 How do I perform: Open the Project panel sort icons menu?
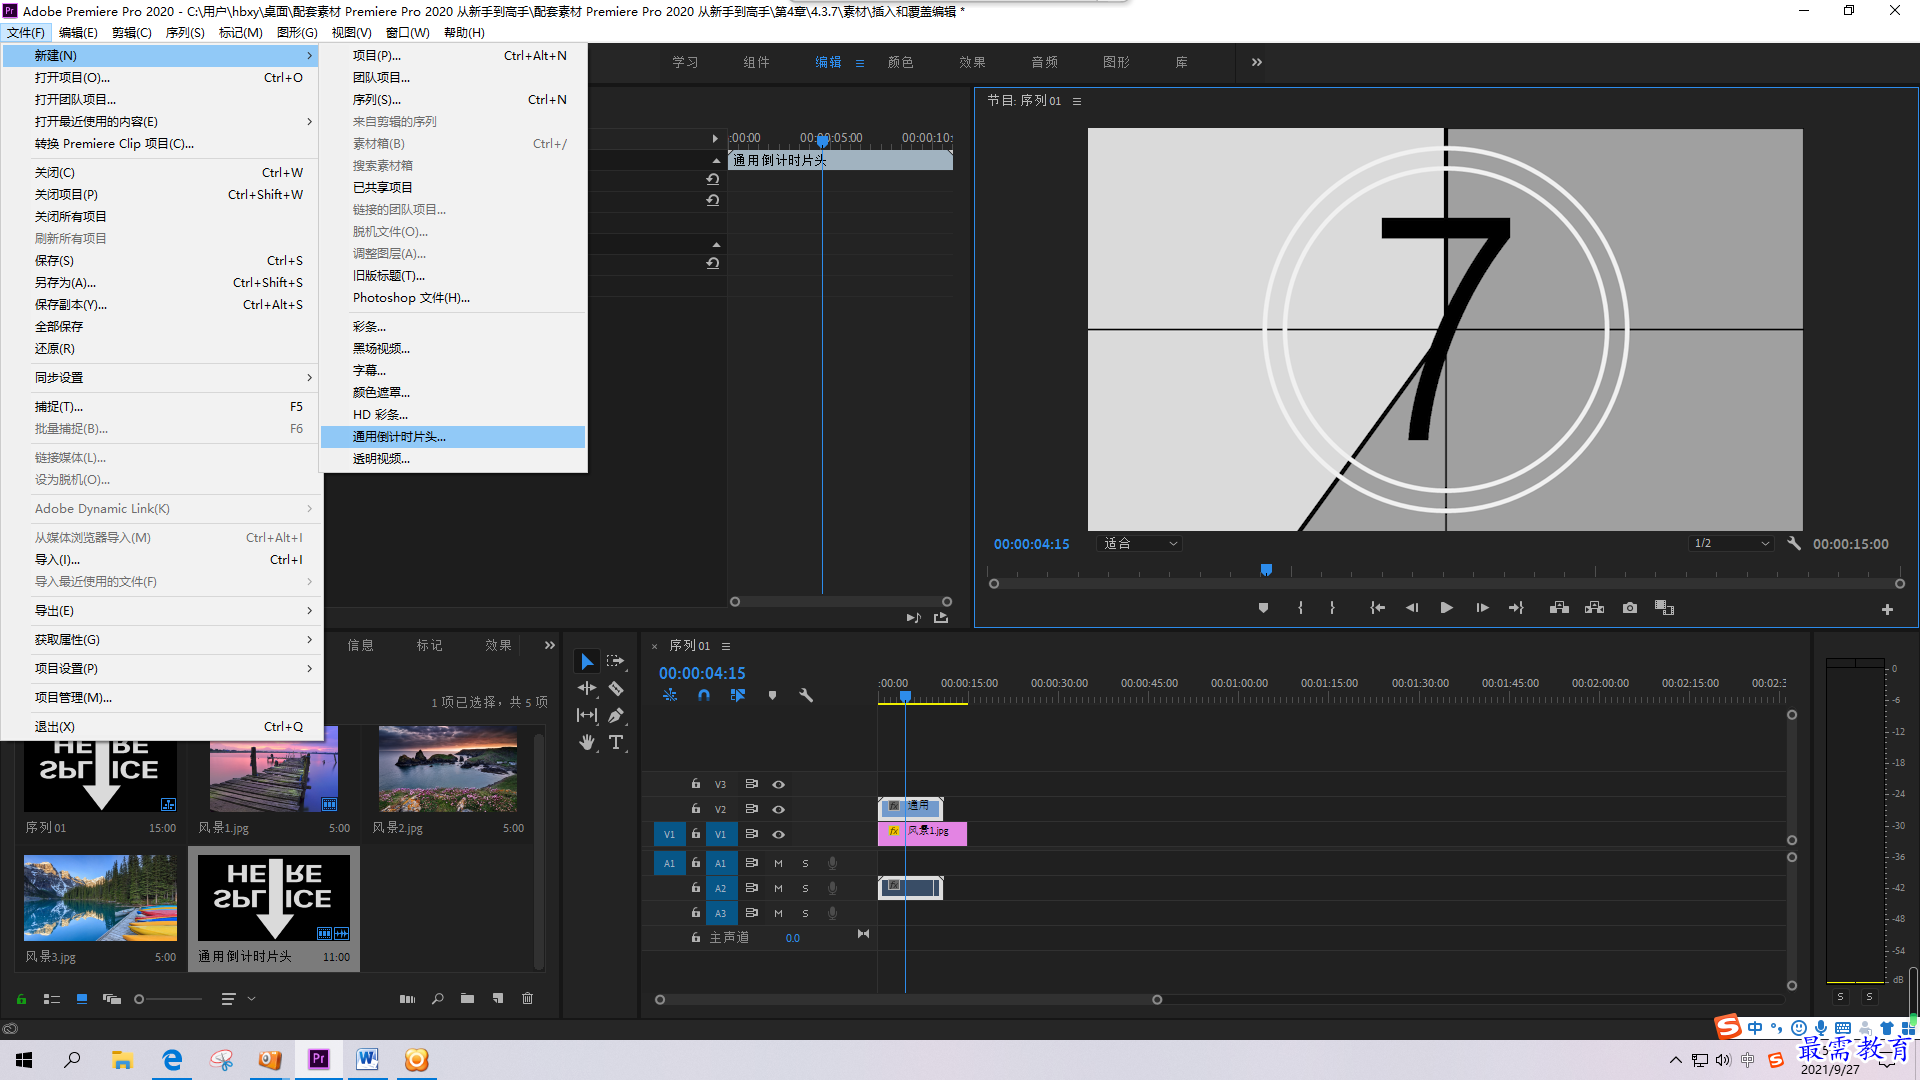coord(237,999)
